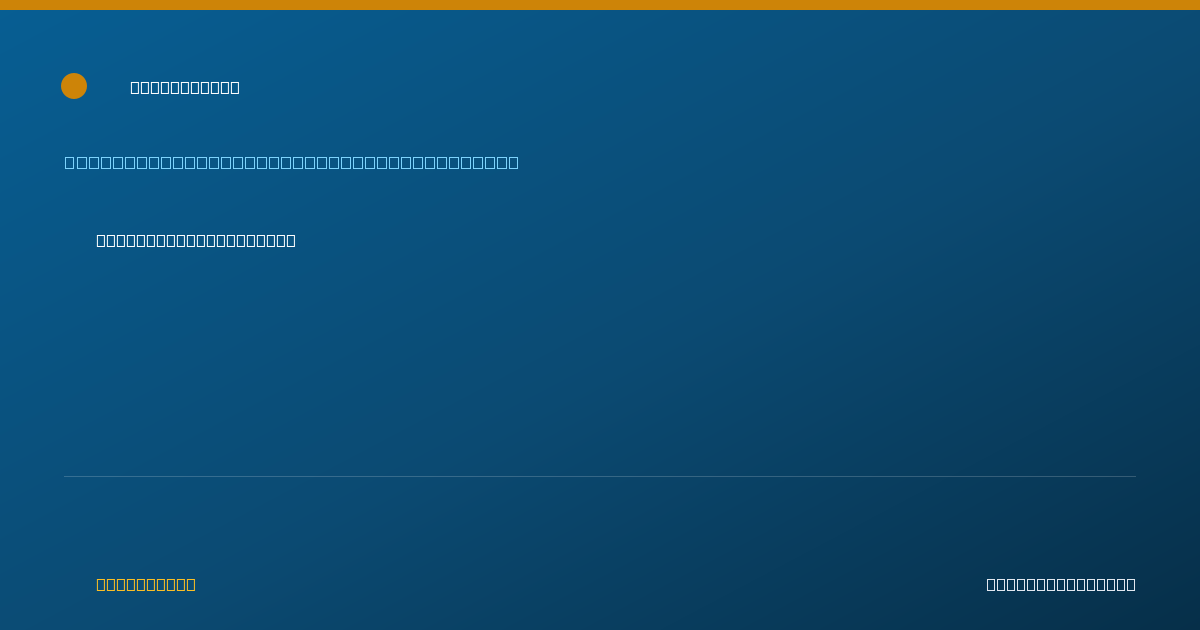Click the thin horizontal divider line
This screenshot has width=1200, height=630.
click(600, 476)
